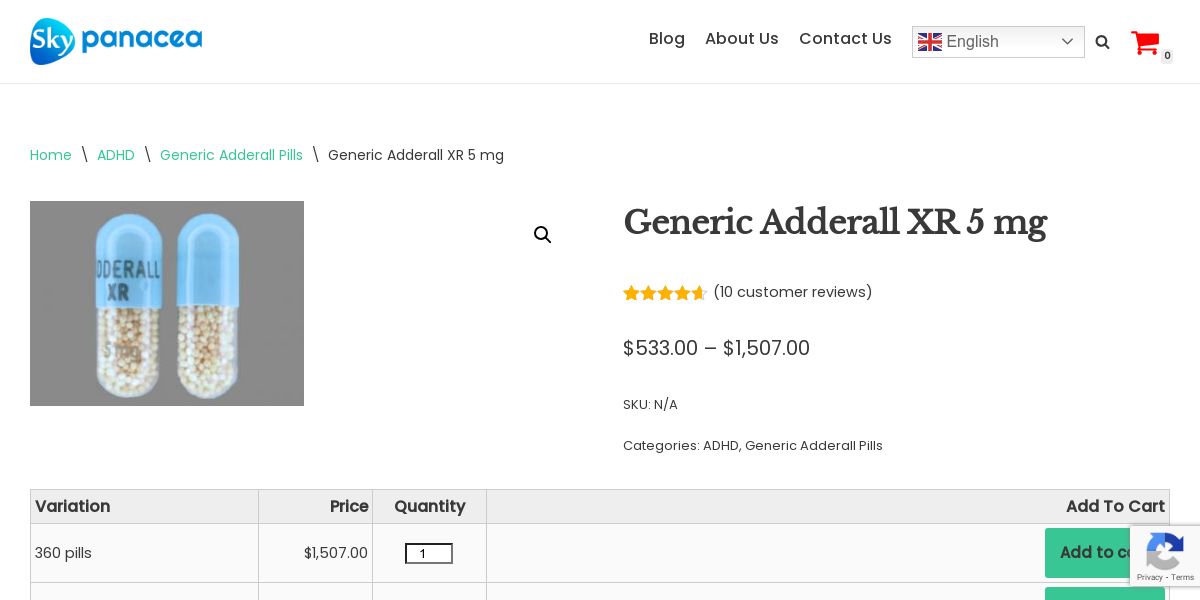Open the search magnifier icon in header
This screenshot has height=600, width=1200.
pyautogui.click(x=1102, y=42)
